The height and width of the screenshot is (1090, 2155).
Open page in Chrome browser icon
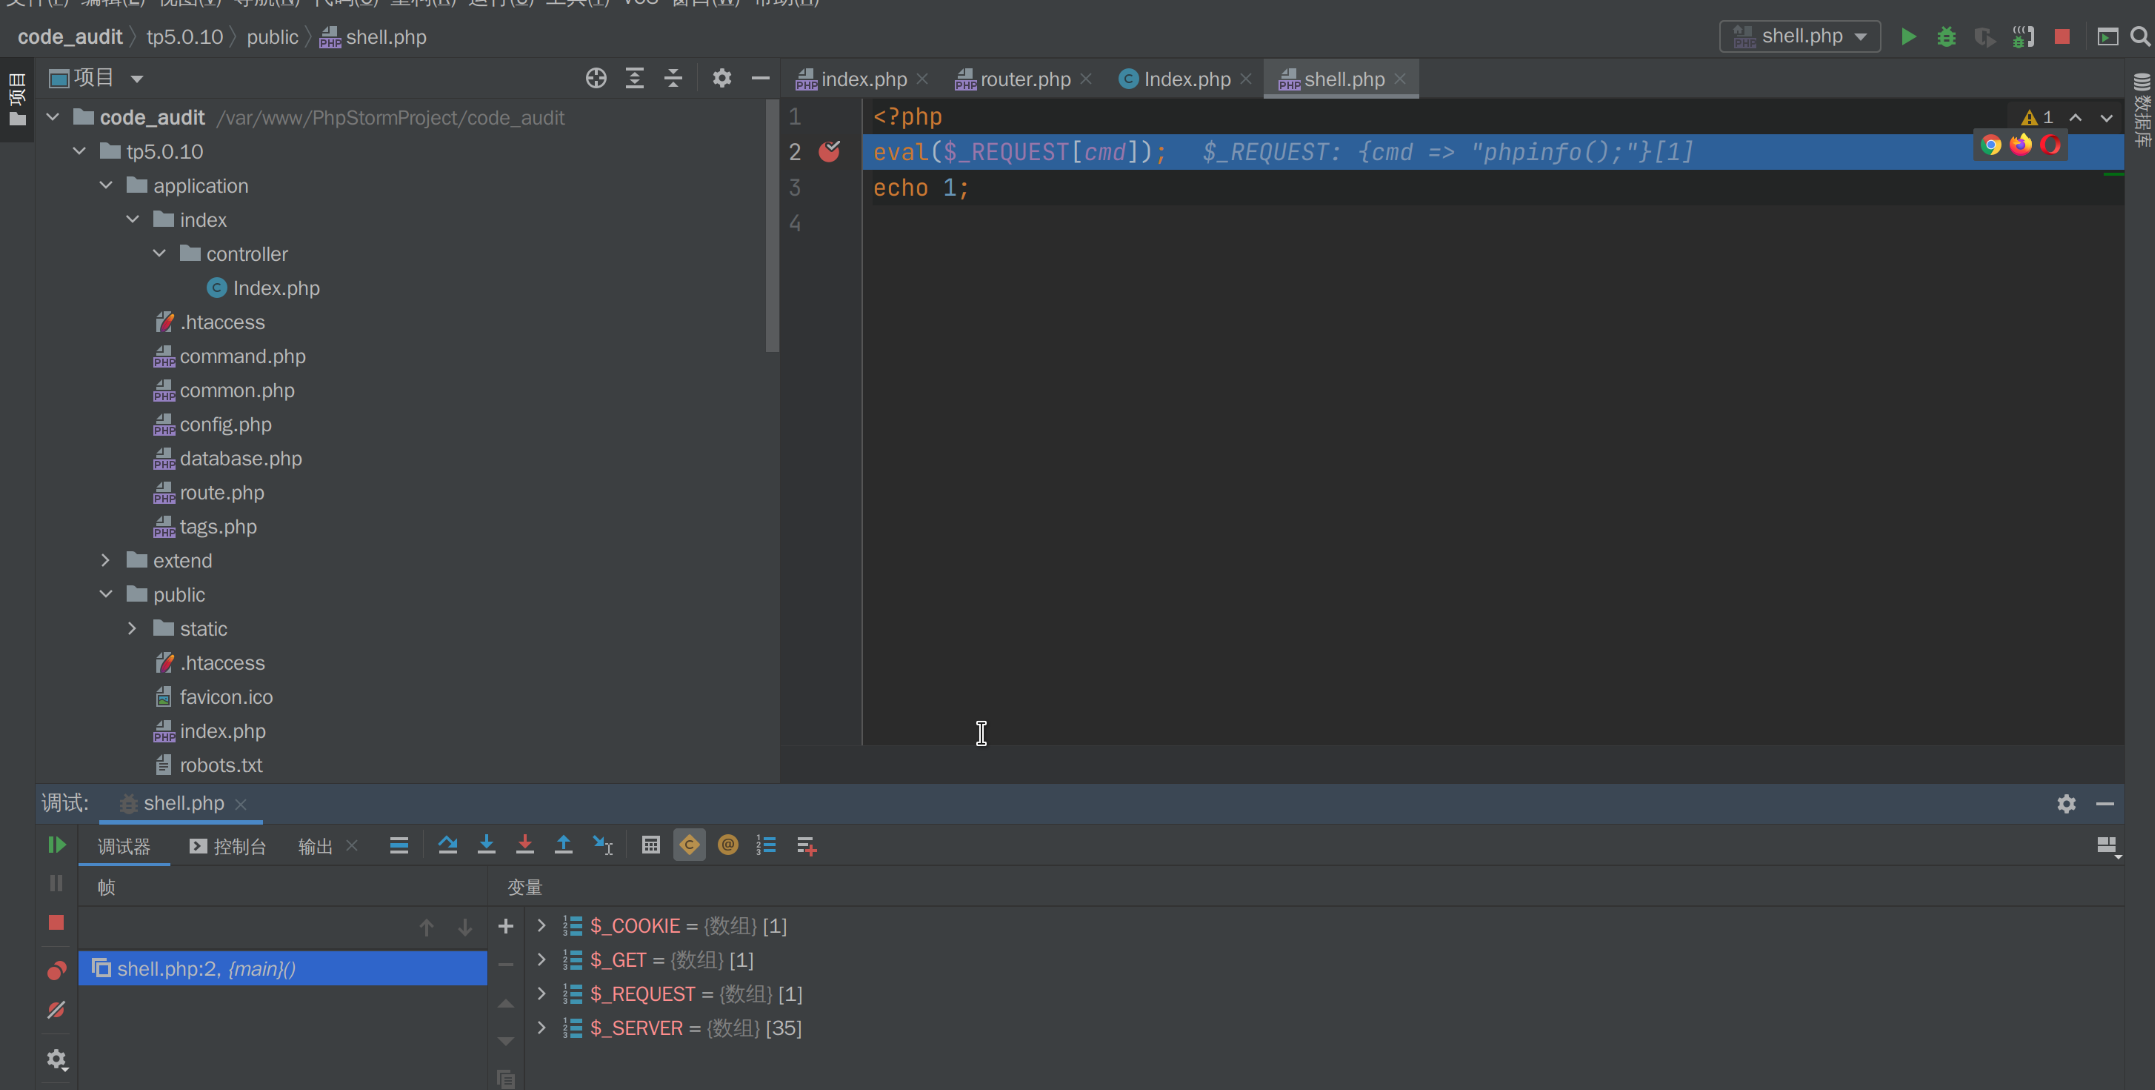point(1991,146)
